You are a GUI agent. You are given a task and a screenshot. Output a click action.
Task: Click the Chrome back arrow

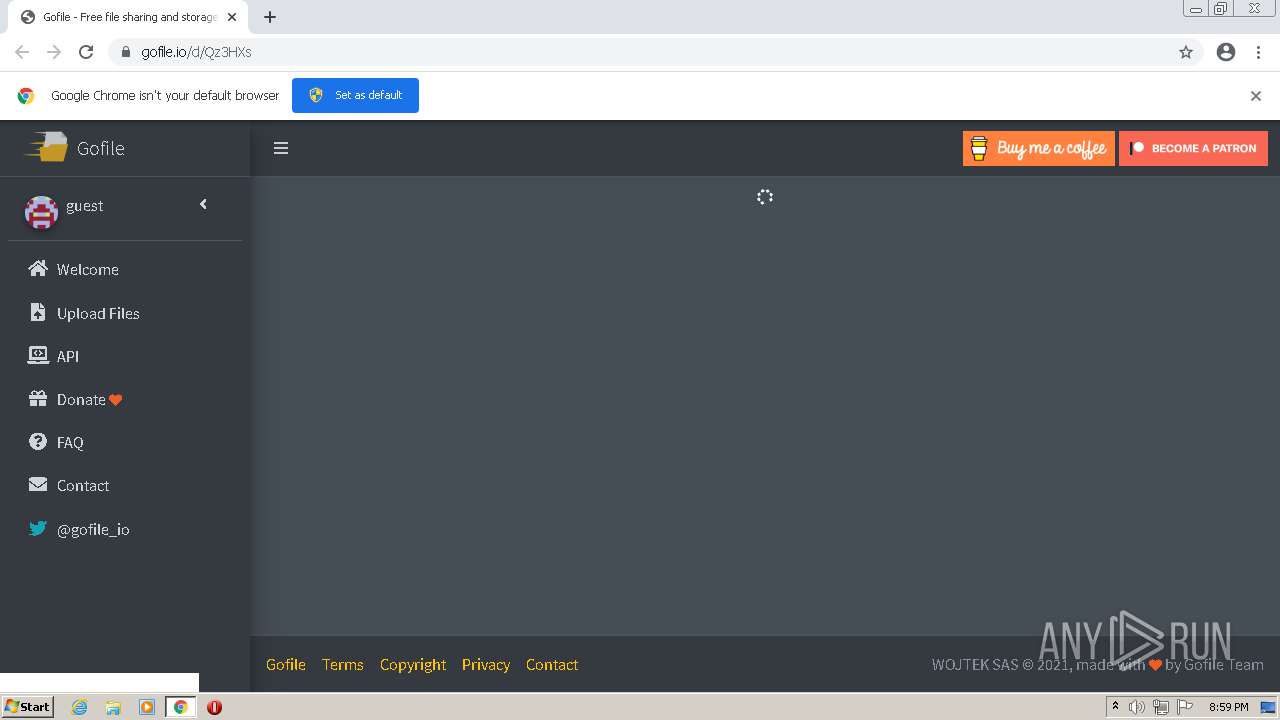(x=22, y=52)
